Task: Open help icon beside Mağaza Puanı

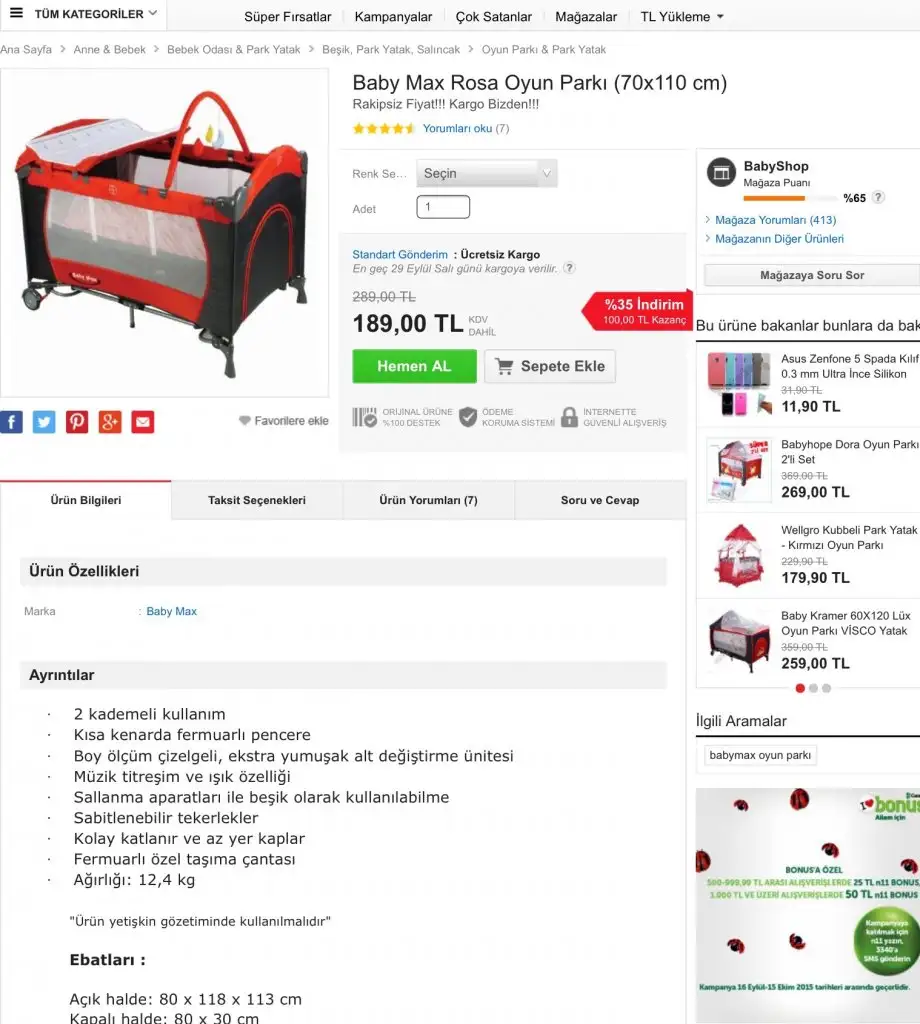Action: click(x=878, y=197)
